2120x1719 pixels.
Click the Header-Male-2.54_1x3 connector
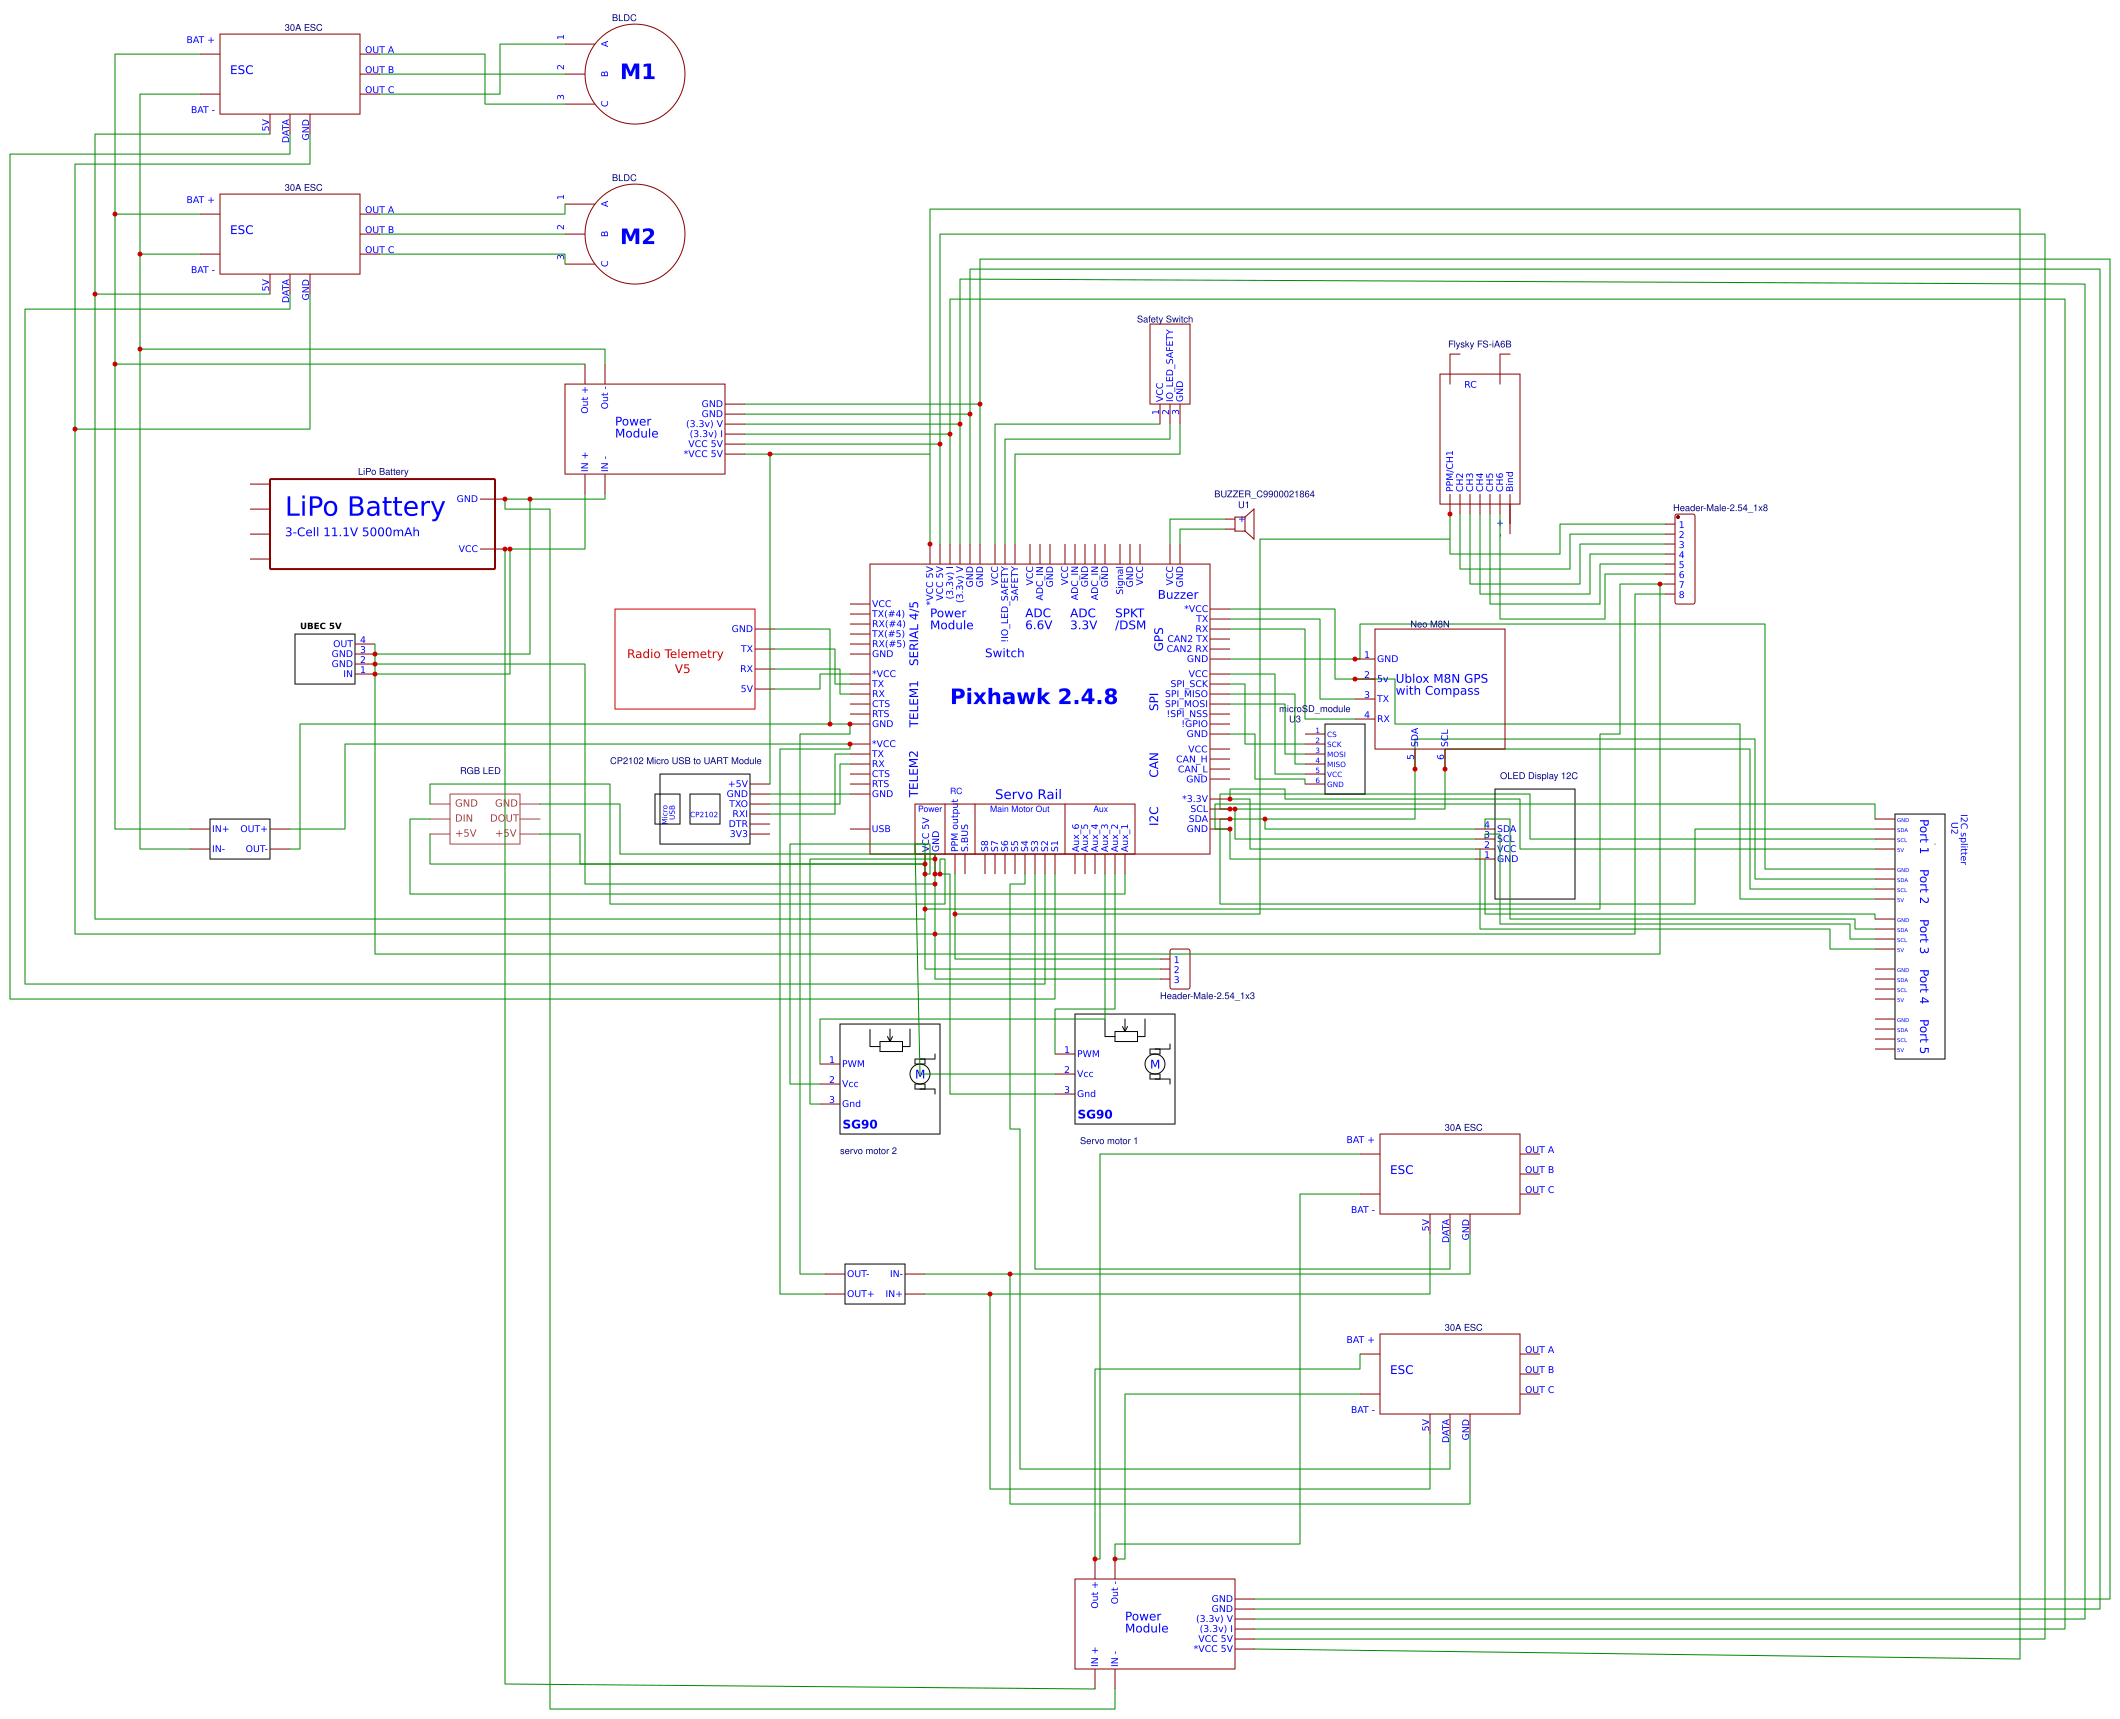click(1180, 969)
